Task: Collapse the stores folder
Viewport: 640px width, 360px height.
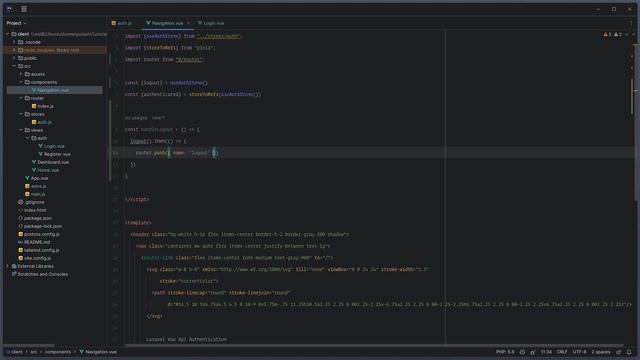Action: (21, 114)
